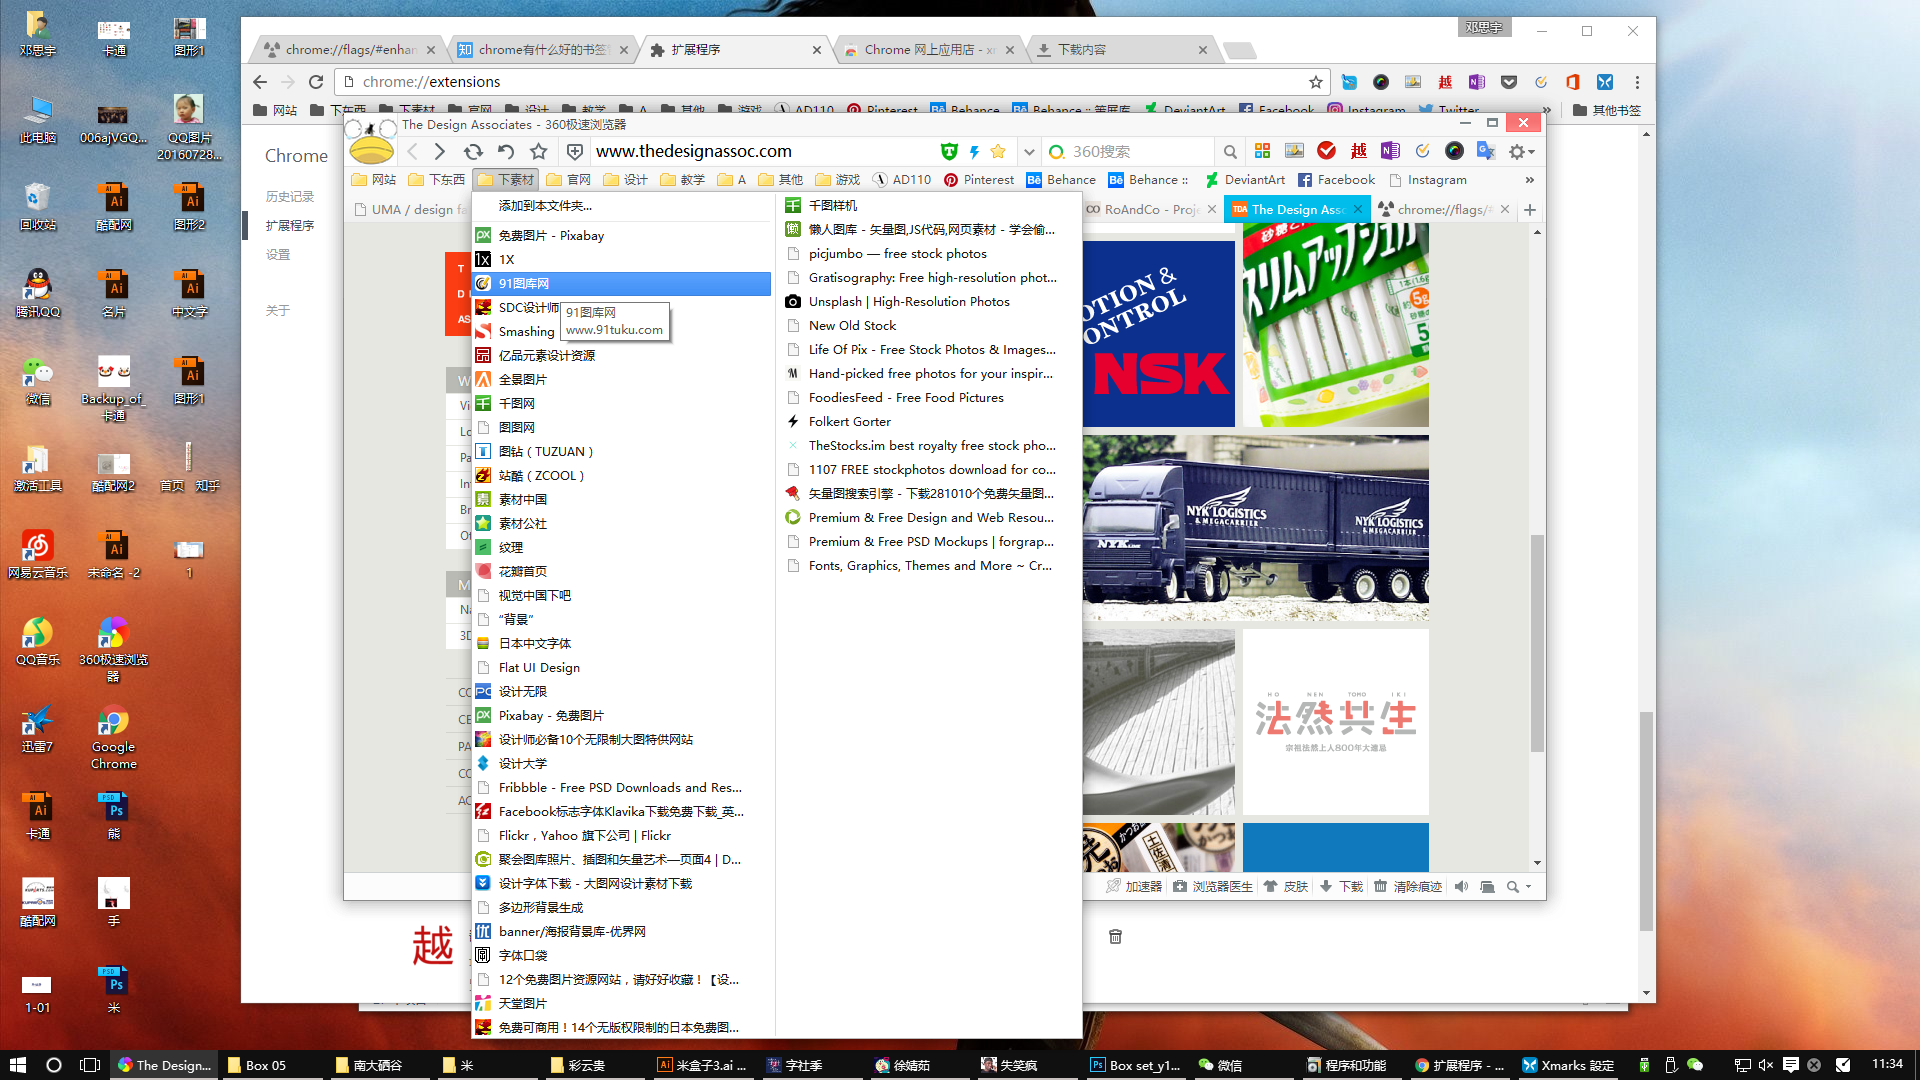Close The Design Assoc tab
Image resolution: width=1920 pixels, height=1080 pixels.
click(1358, 209)
